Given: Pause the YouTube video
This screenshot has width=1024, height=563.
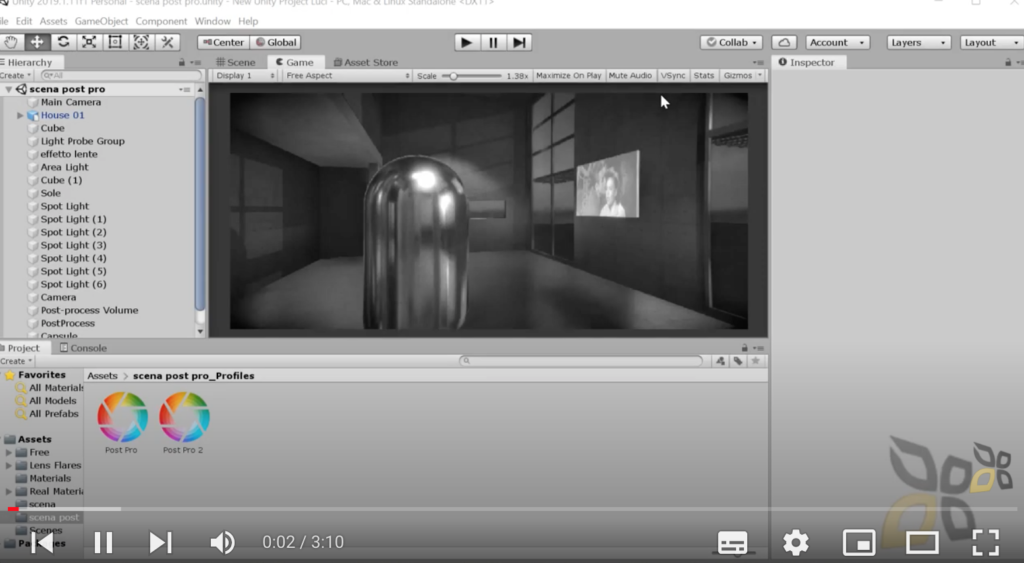Looking at the screenshot, I should click(103, 542).
